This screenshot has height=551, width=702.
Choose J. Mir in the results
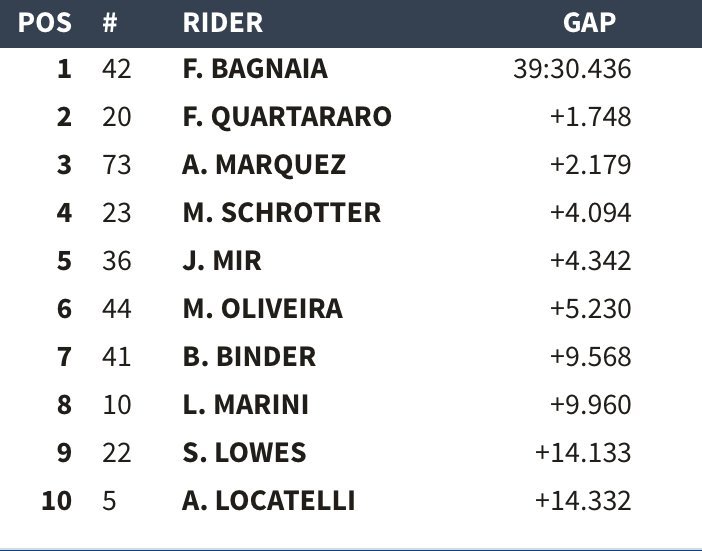[222, 261]
